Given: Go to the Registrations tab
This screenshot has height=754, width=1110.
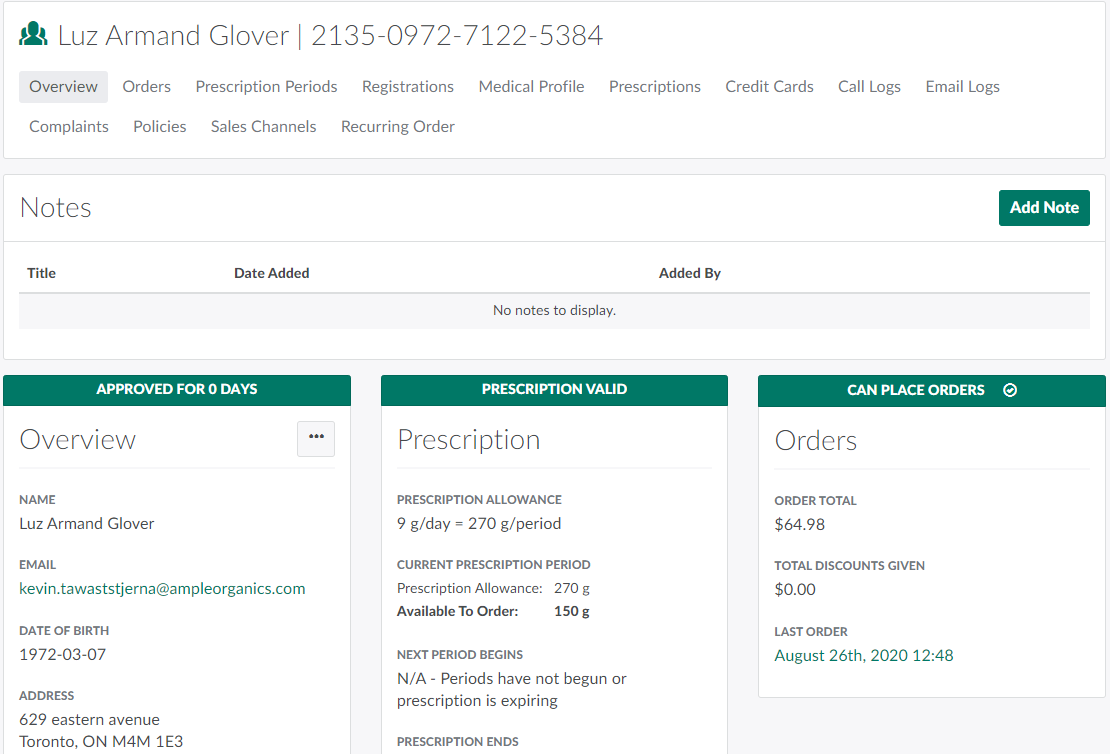Looking at the screenshot, I should (408, 87).
